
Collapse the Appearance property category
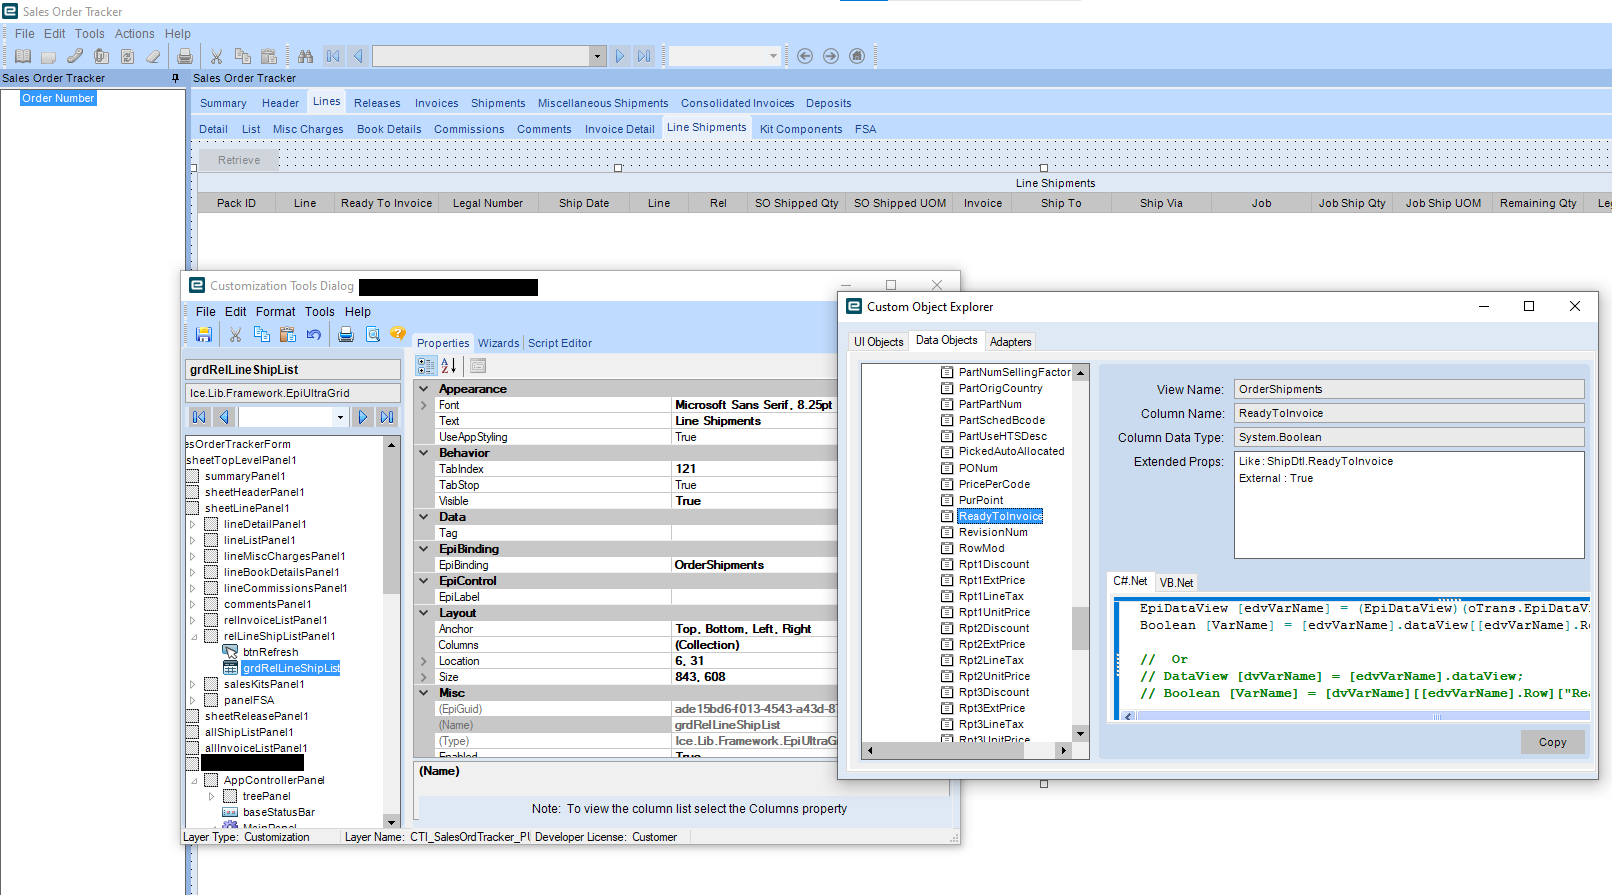(423, 389)
